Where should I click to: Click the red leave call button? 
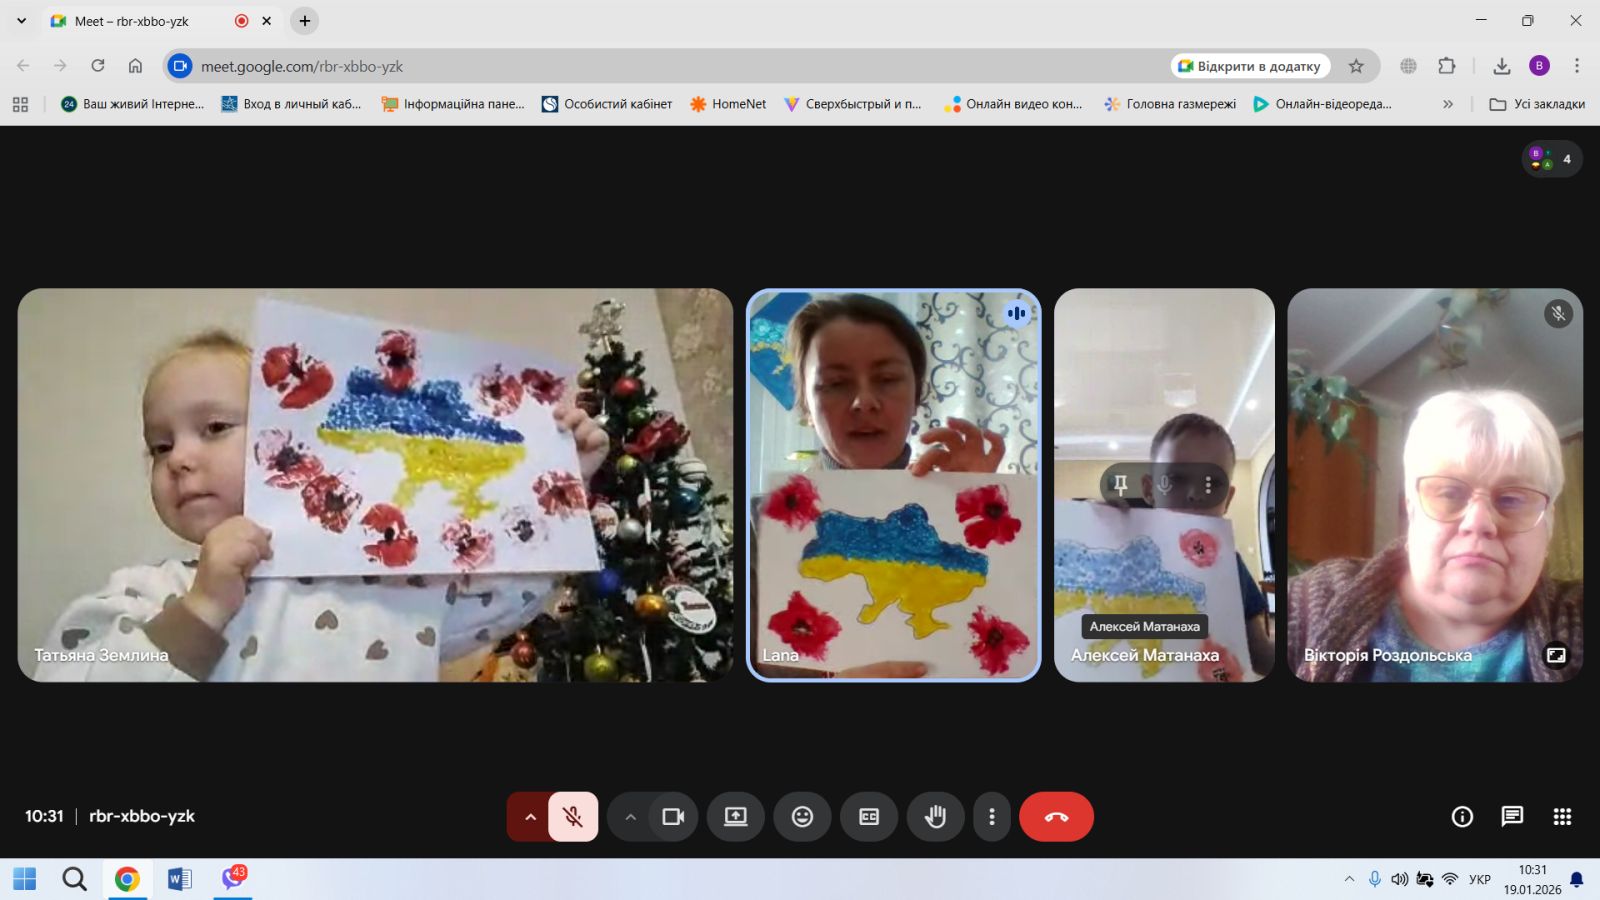(1056, 817)
